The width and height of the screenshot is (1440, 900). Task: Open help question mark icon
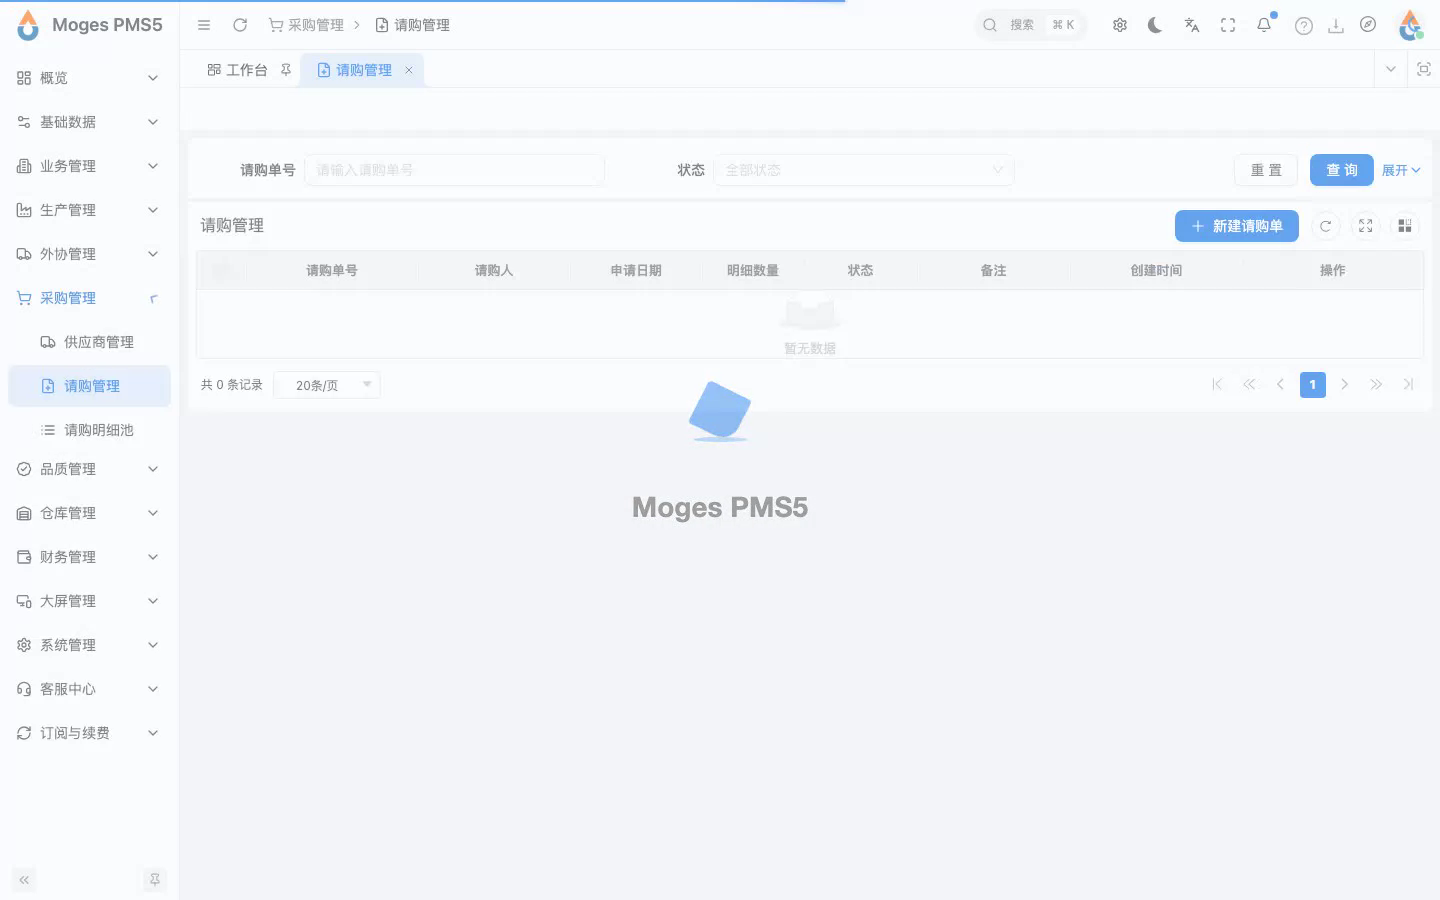click(x=1304, y=26)
